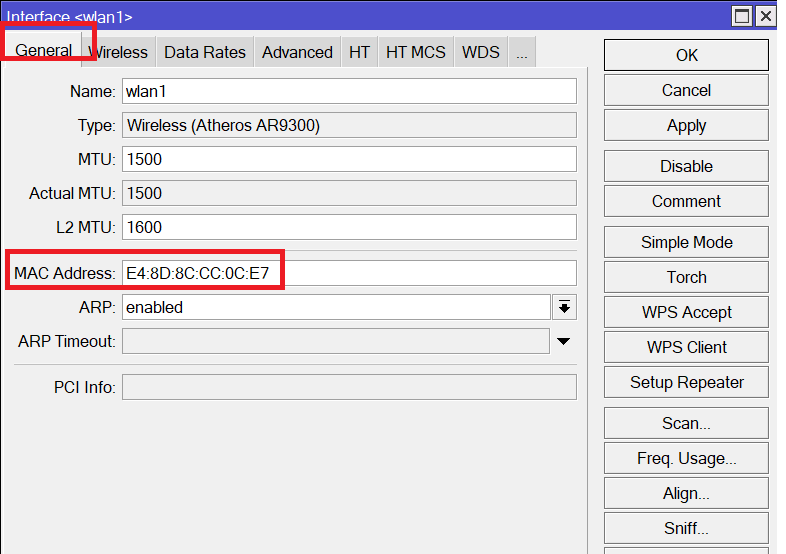Start a wireless Scan
Image resolution: width=786 pixels, height=554 pixels.
click(686, 423)
